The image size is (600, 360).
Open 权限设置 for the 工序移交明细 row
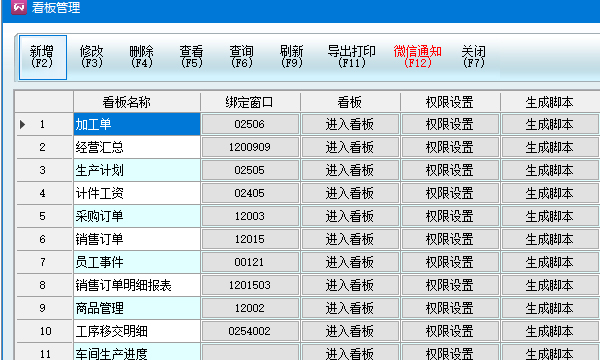click(450, 331)
